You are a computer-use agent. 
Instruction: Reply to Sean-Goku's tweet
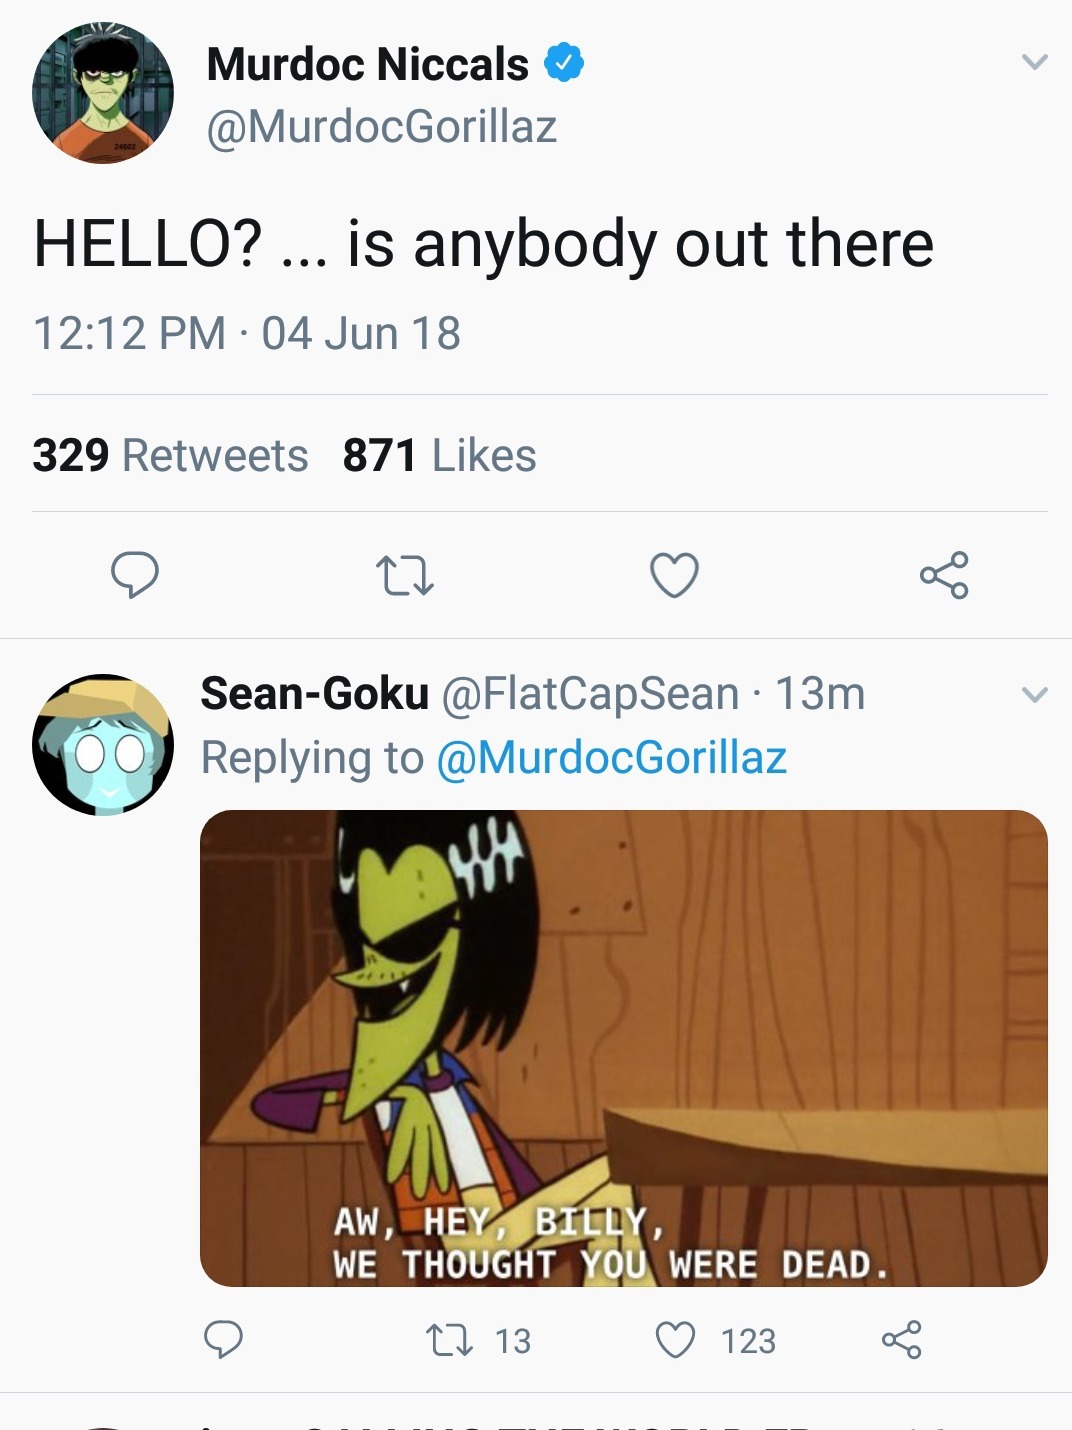(223, 1339)
